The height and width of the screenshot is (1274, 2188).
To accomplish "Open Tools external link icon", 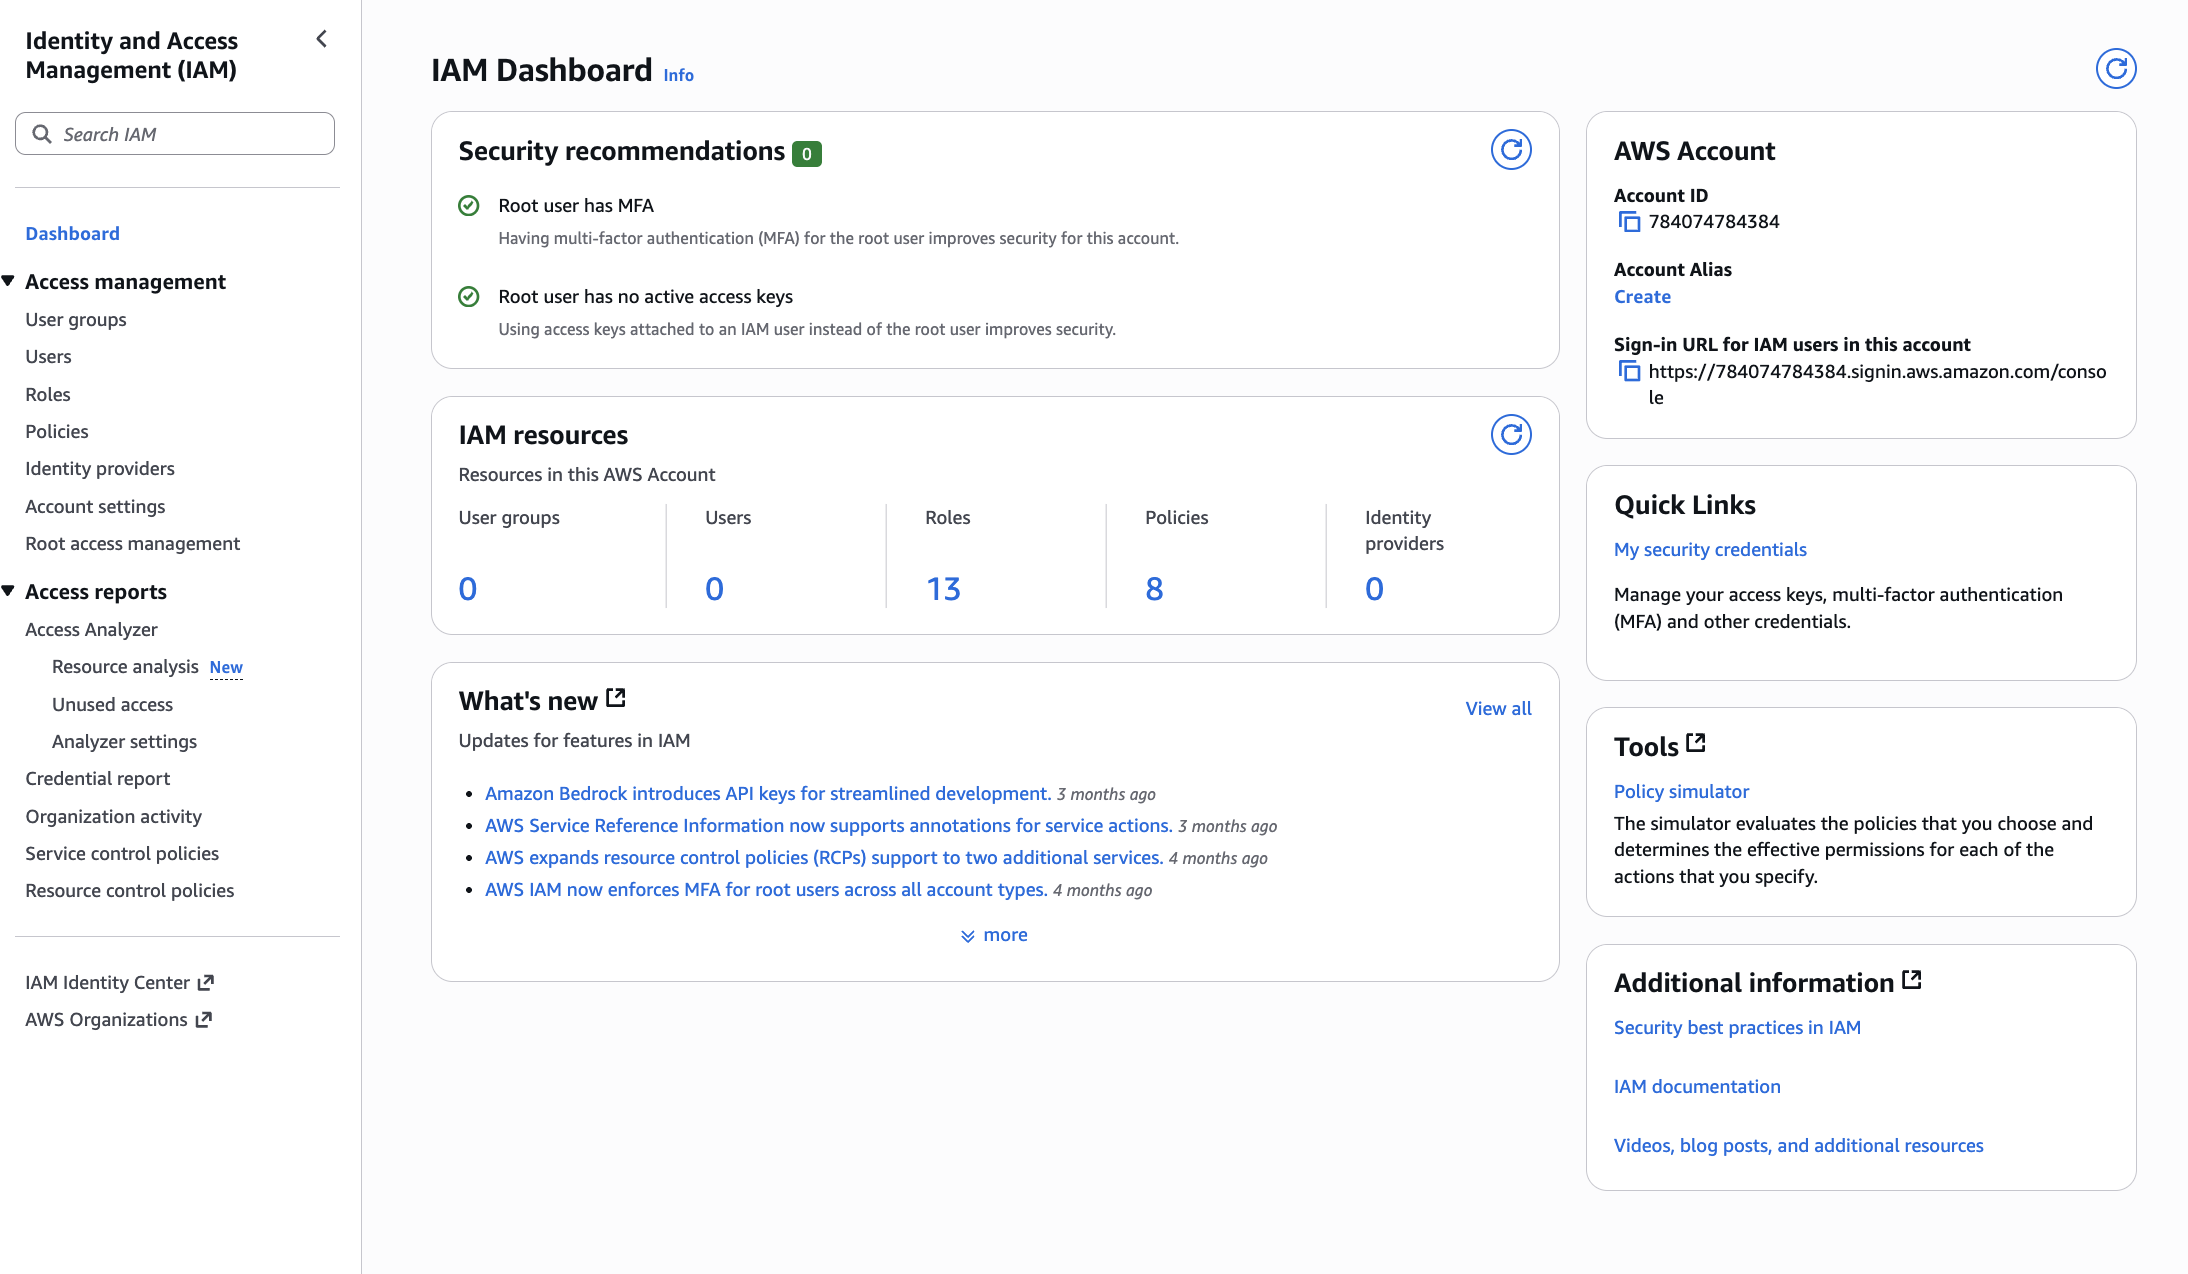I will [1696, 743].
